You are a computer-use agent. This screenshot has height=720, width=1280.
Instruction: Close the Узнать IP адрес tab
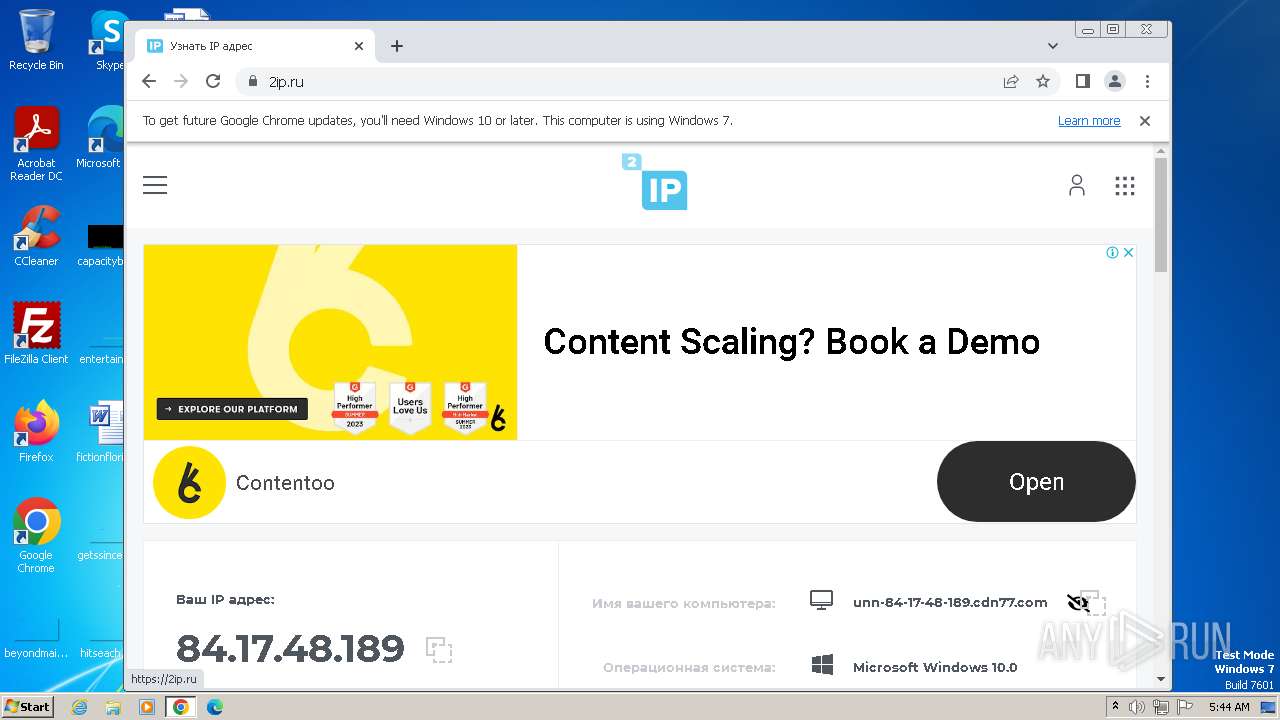tap(359, 46)
